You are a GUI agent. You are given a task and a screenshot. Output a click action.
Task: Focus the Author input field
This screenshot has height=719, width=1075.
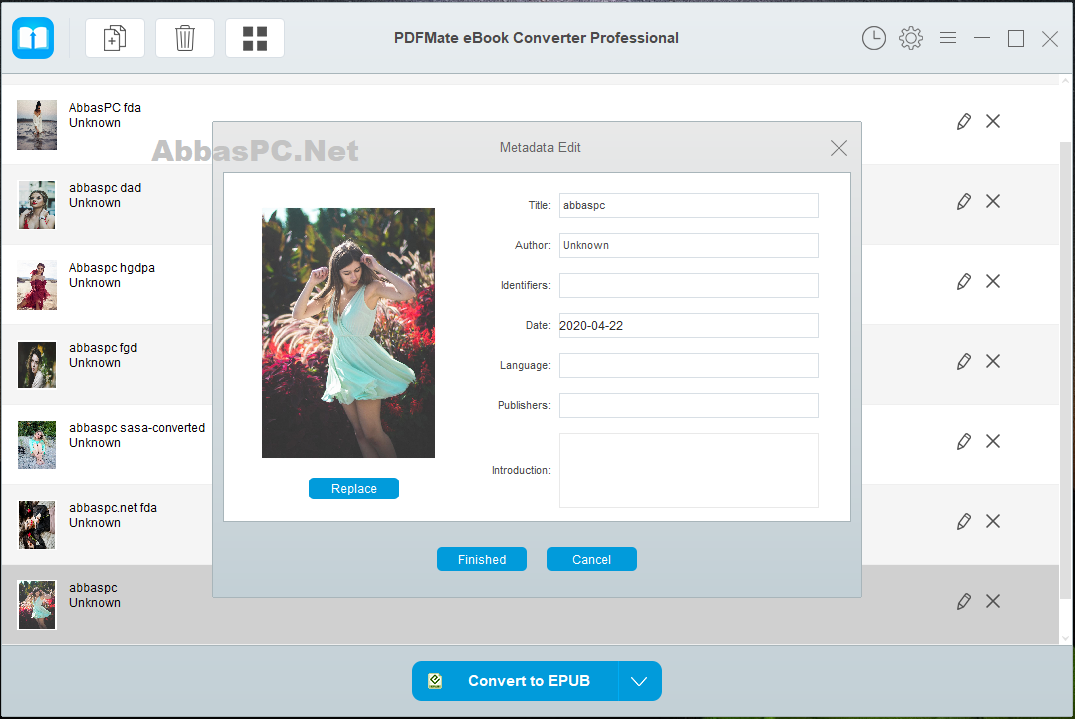point(688,245)
